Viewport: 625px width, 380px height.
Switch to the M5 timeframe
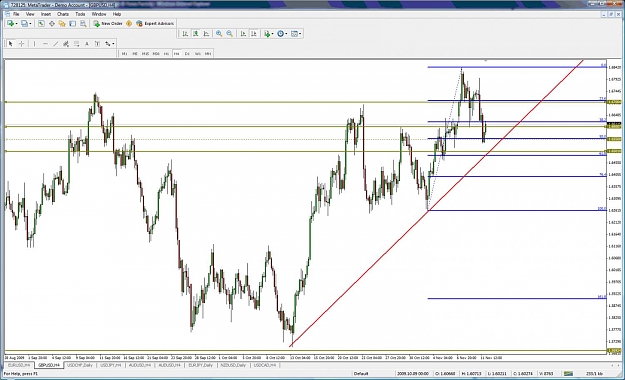pos(135,53)
